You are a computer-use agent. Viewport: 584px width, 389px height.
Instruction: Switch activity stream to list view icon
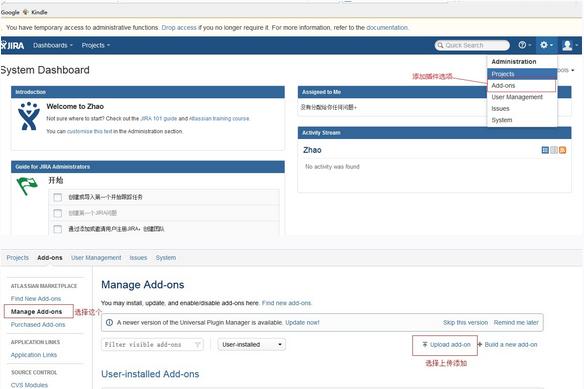[x=554, y=150]
